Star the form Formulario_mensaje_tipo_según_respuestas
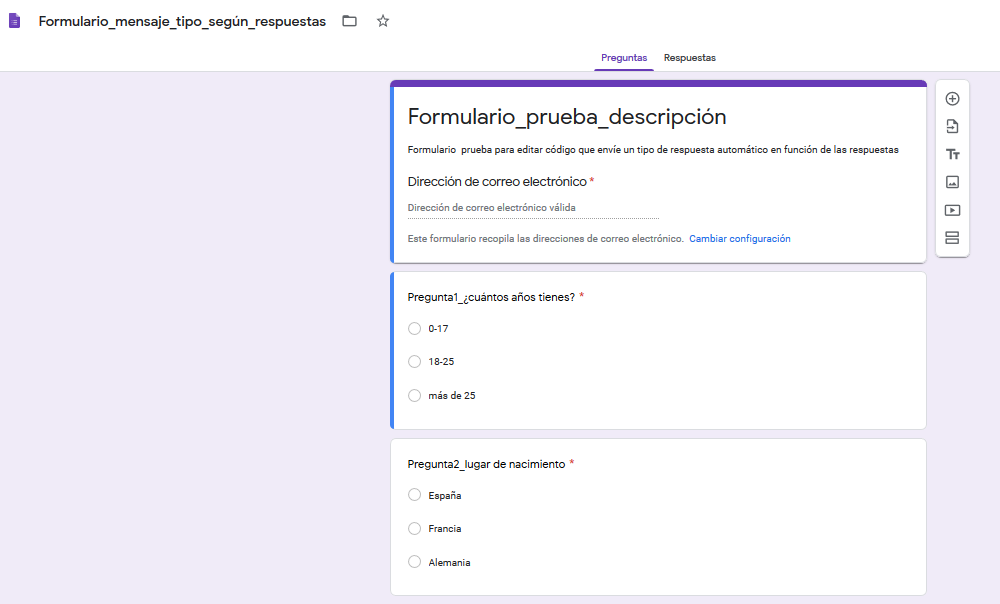The image size is (1000, 604). (x=383, y=20)
